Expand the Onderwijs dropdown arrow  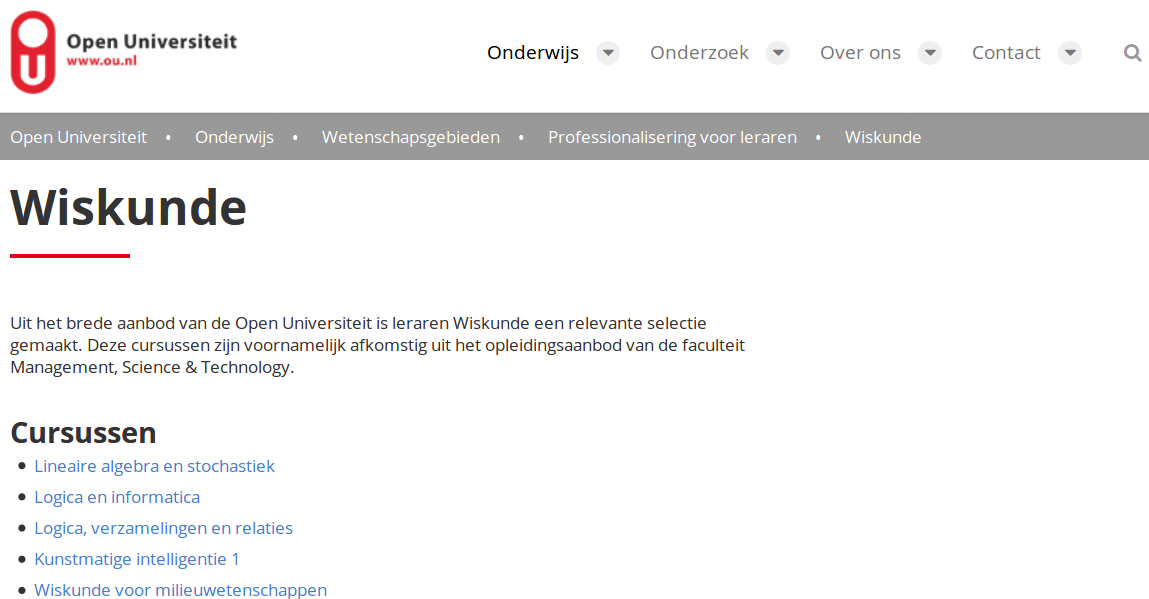607,53
